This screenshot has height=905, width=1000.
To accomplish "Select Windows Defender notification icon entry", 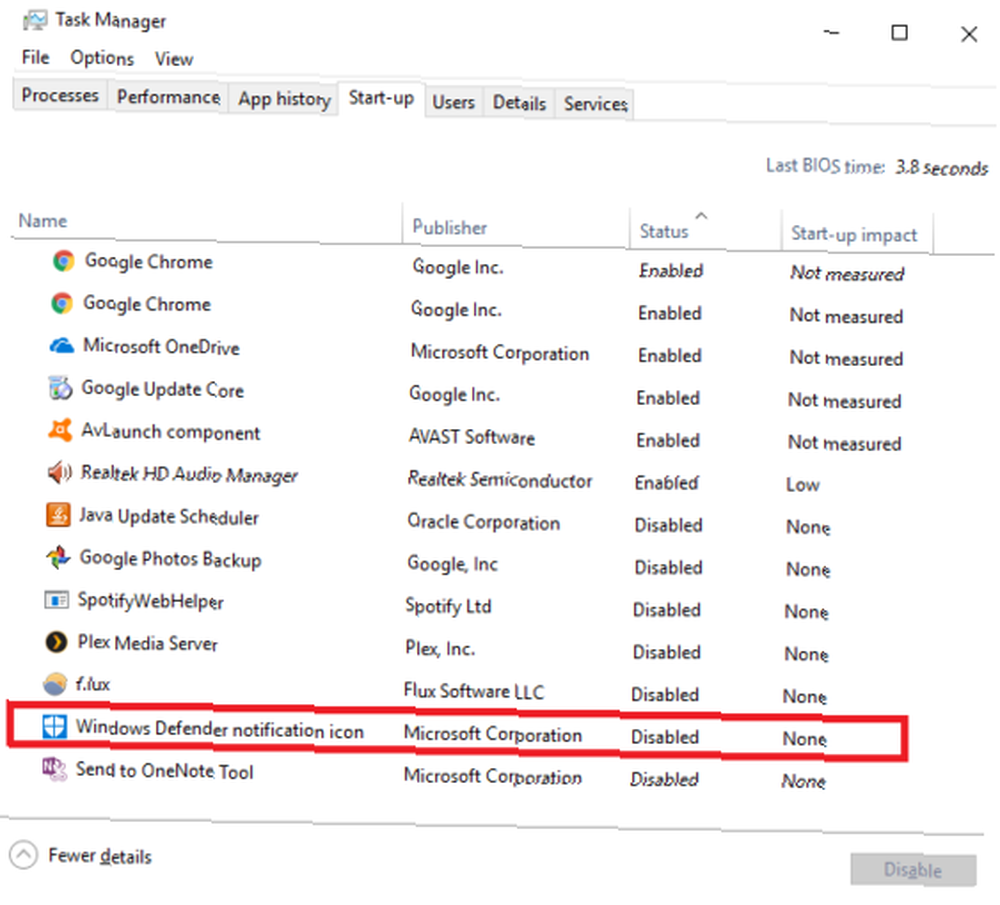I will (219, 728).
